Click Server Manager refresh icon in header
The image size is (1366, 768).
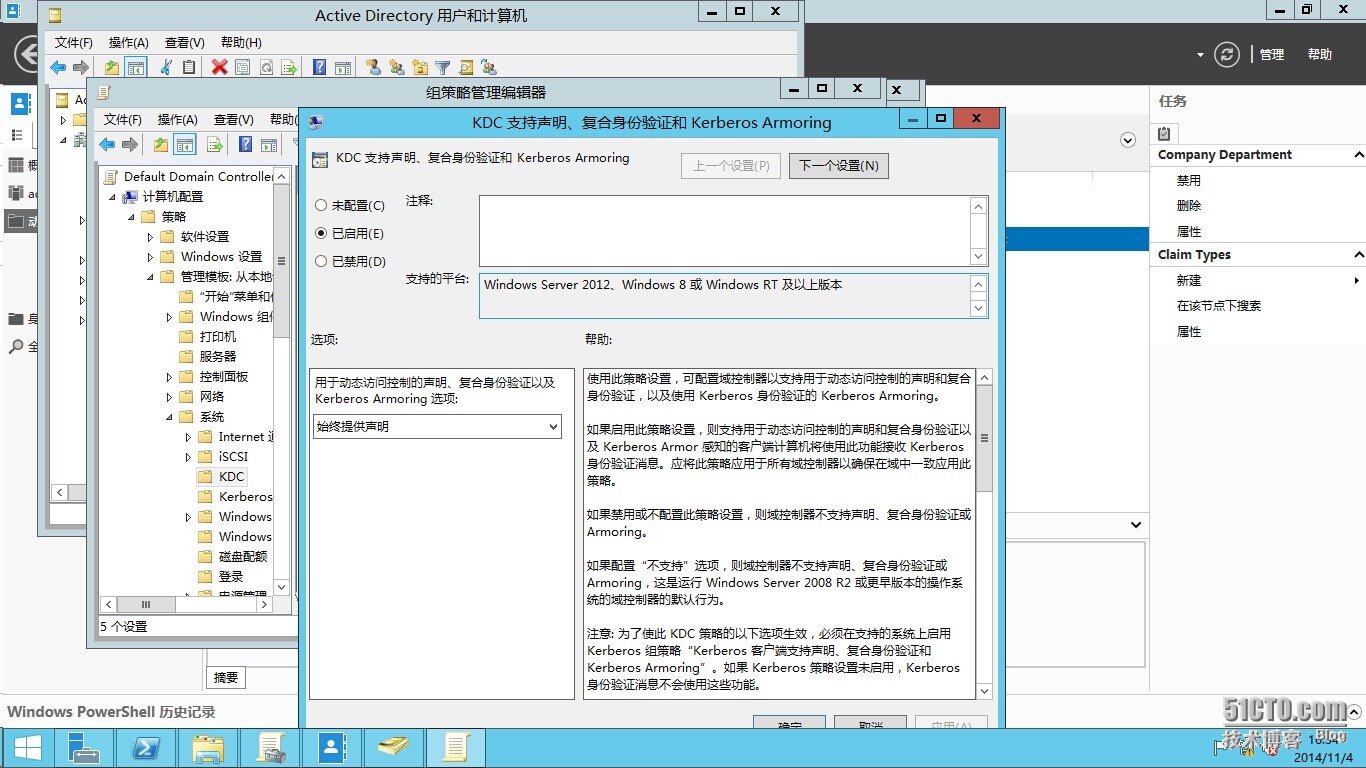pyautogui.click(x=1227, y=55)
